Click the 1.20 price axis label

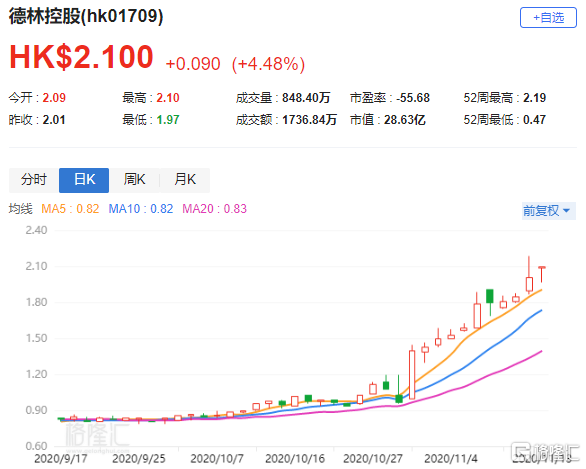pos(36,374)
